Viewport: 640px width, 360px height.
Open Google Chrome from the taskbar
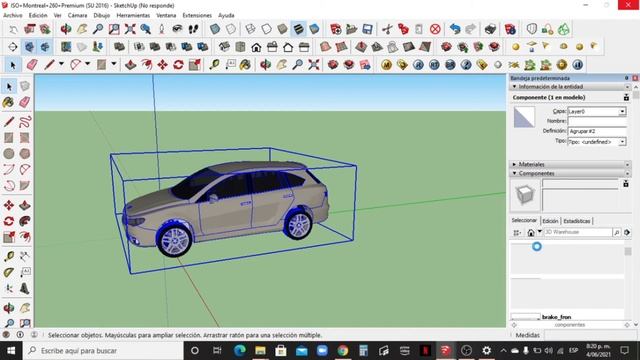(343, 350)
